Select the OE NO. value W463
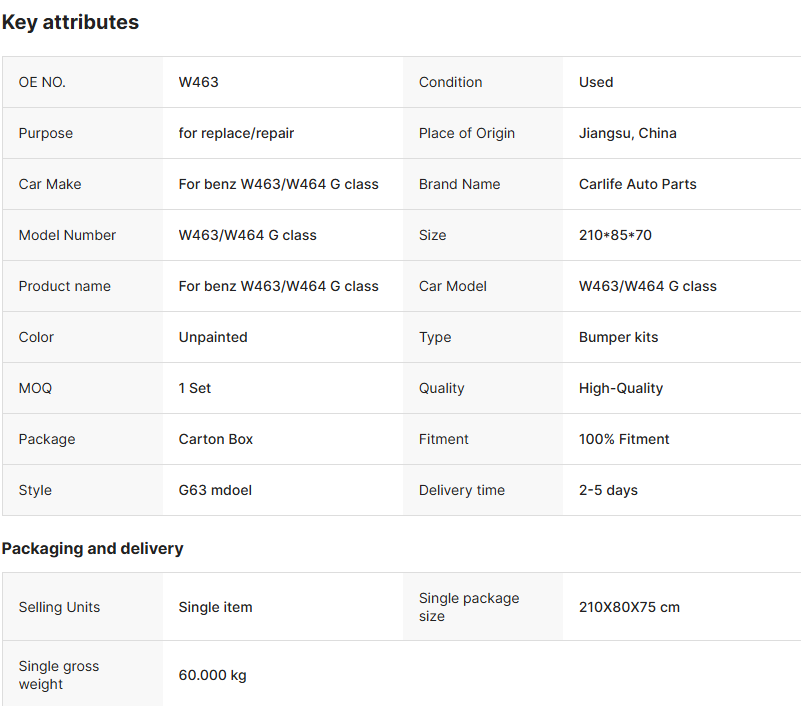 click(x=198, y=82)
